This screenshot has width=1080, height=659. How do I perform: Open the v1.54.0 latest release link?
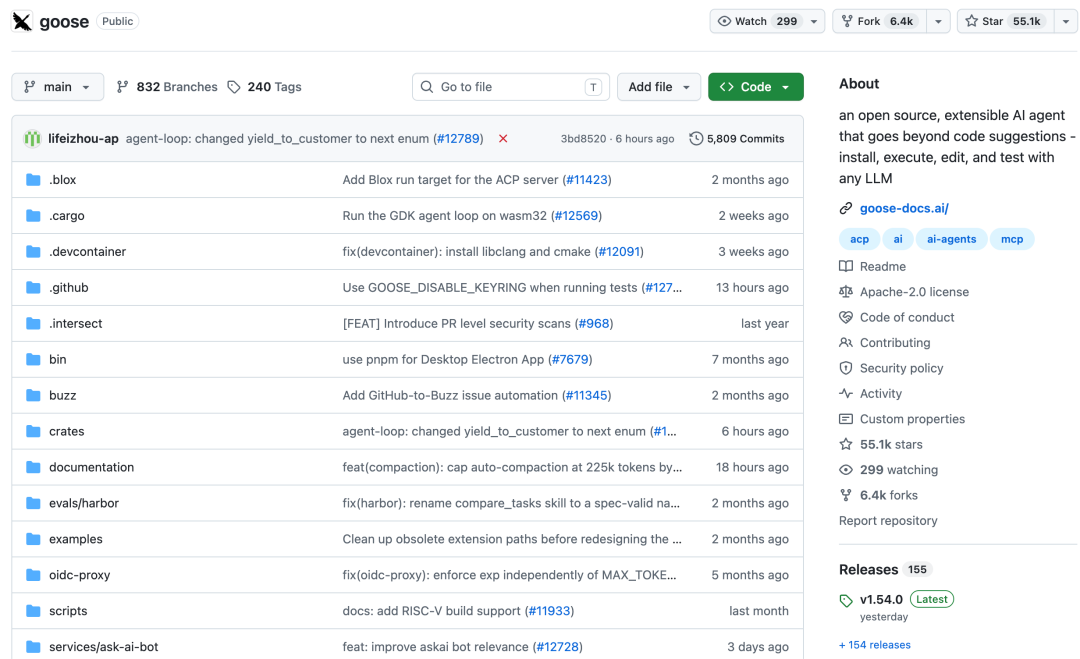pos(881,600)
